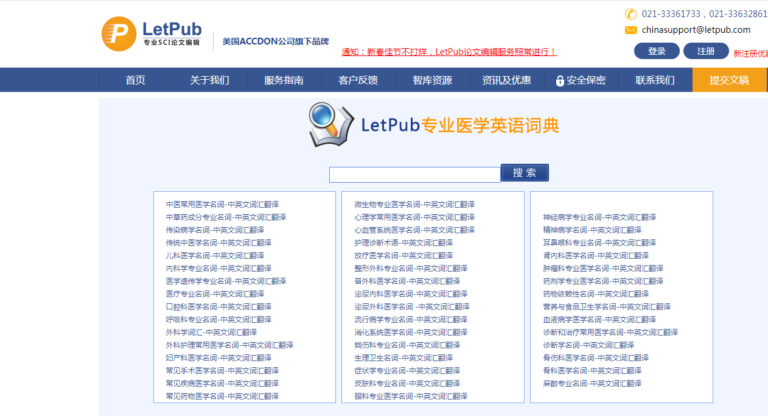The width and height of the screenshot is (768, 419).
Task: Open 智库资源 menu item
Action: pyautogui.click(x=432, y=80)
